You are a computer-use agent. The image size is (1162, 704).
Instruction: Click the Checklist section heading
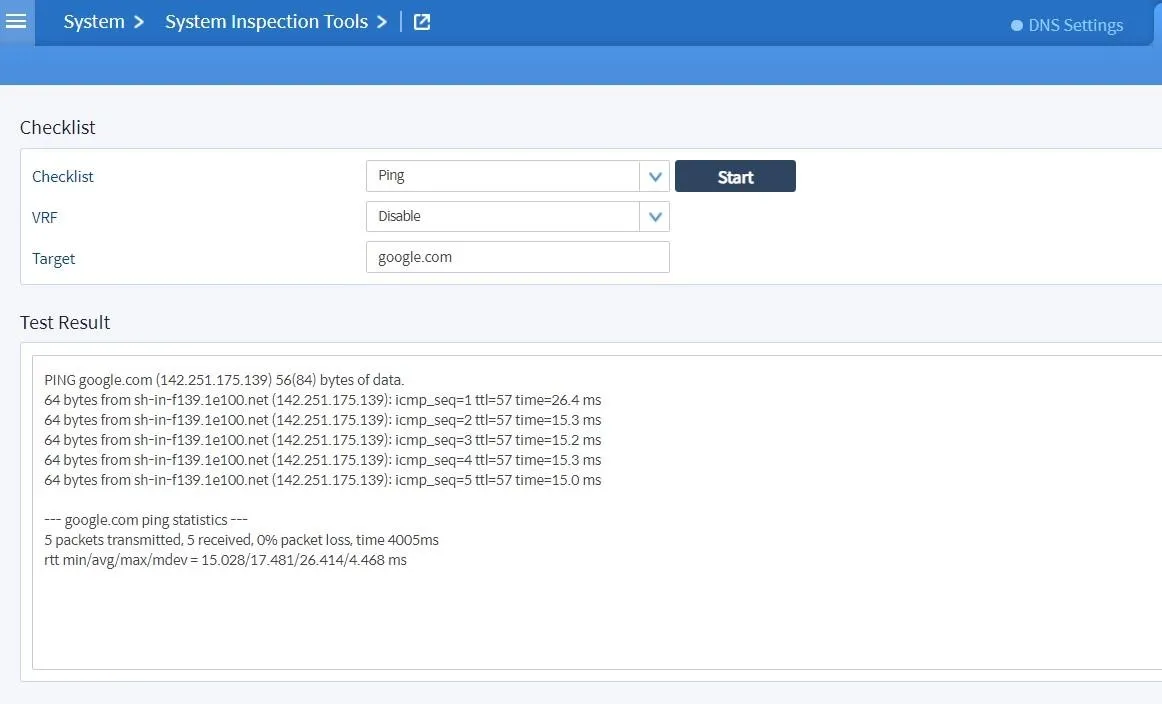pos(57,127)
